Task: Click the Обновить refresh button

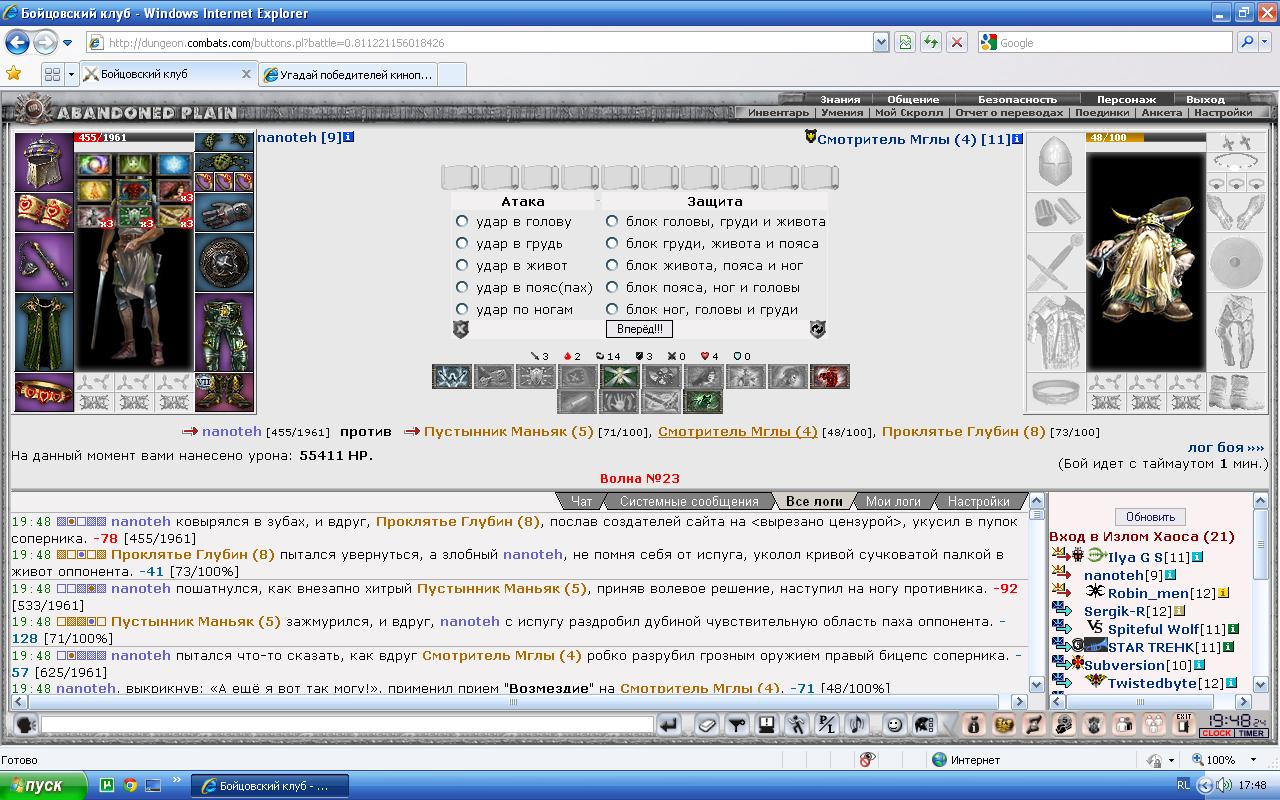Action: (x=1150, y=517)
